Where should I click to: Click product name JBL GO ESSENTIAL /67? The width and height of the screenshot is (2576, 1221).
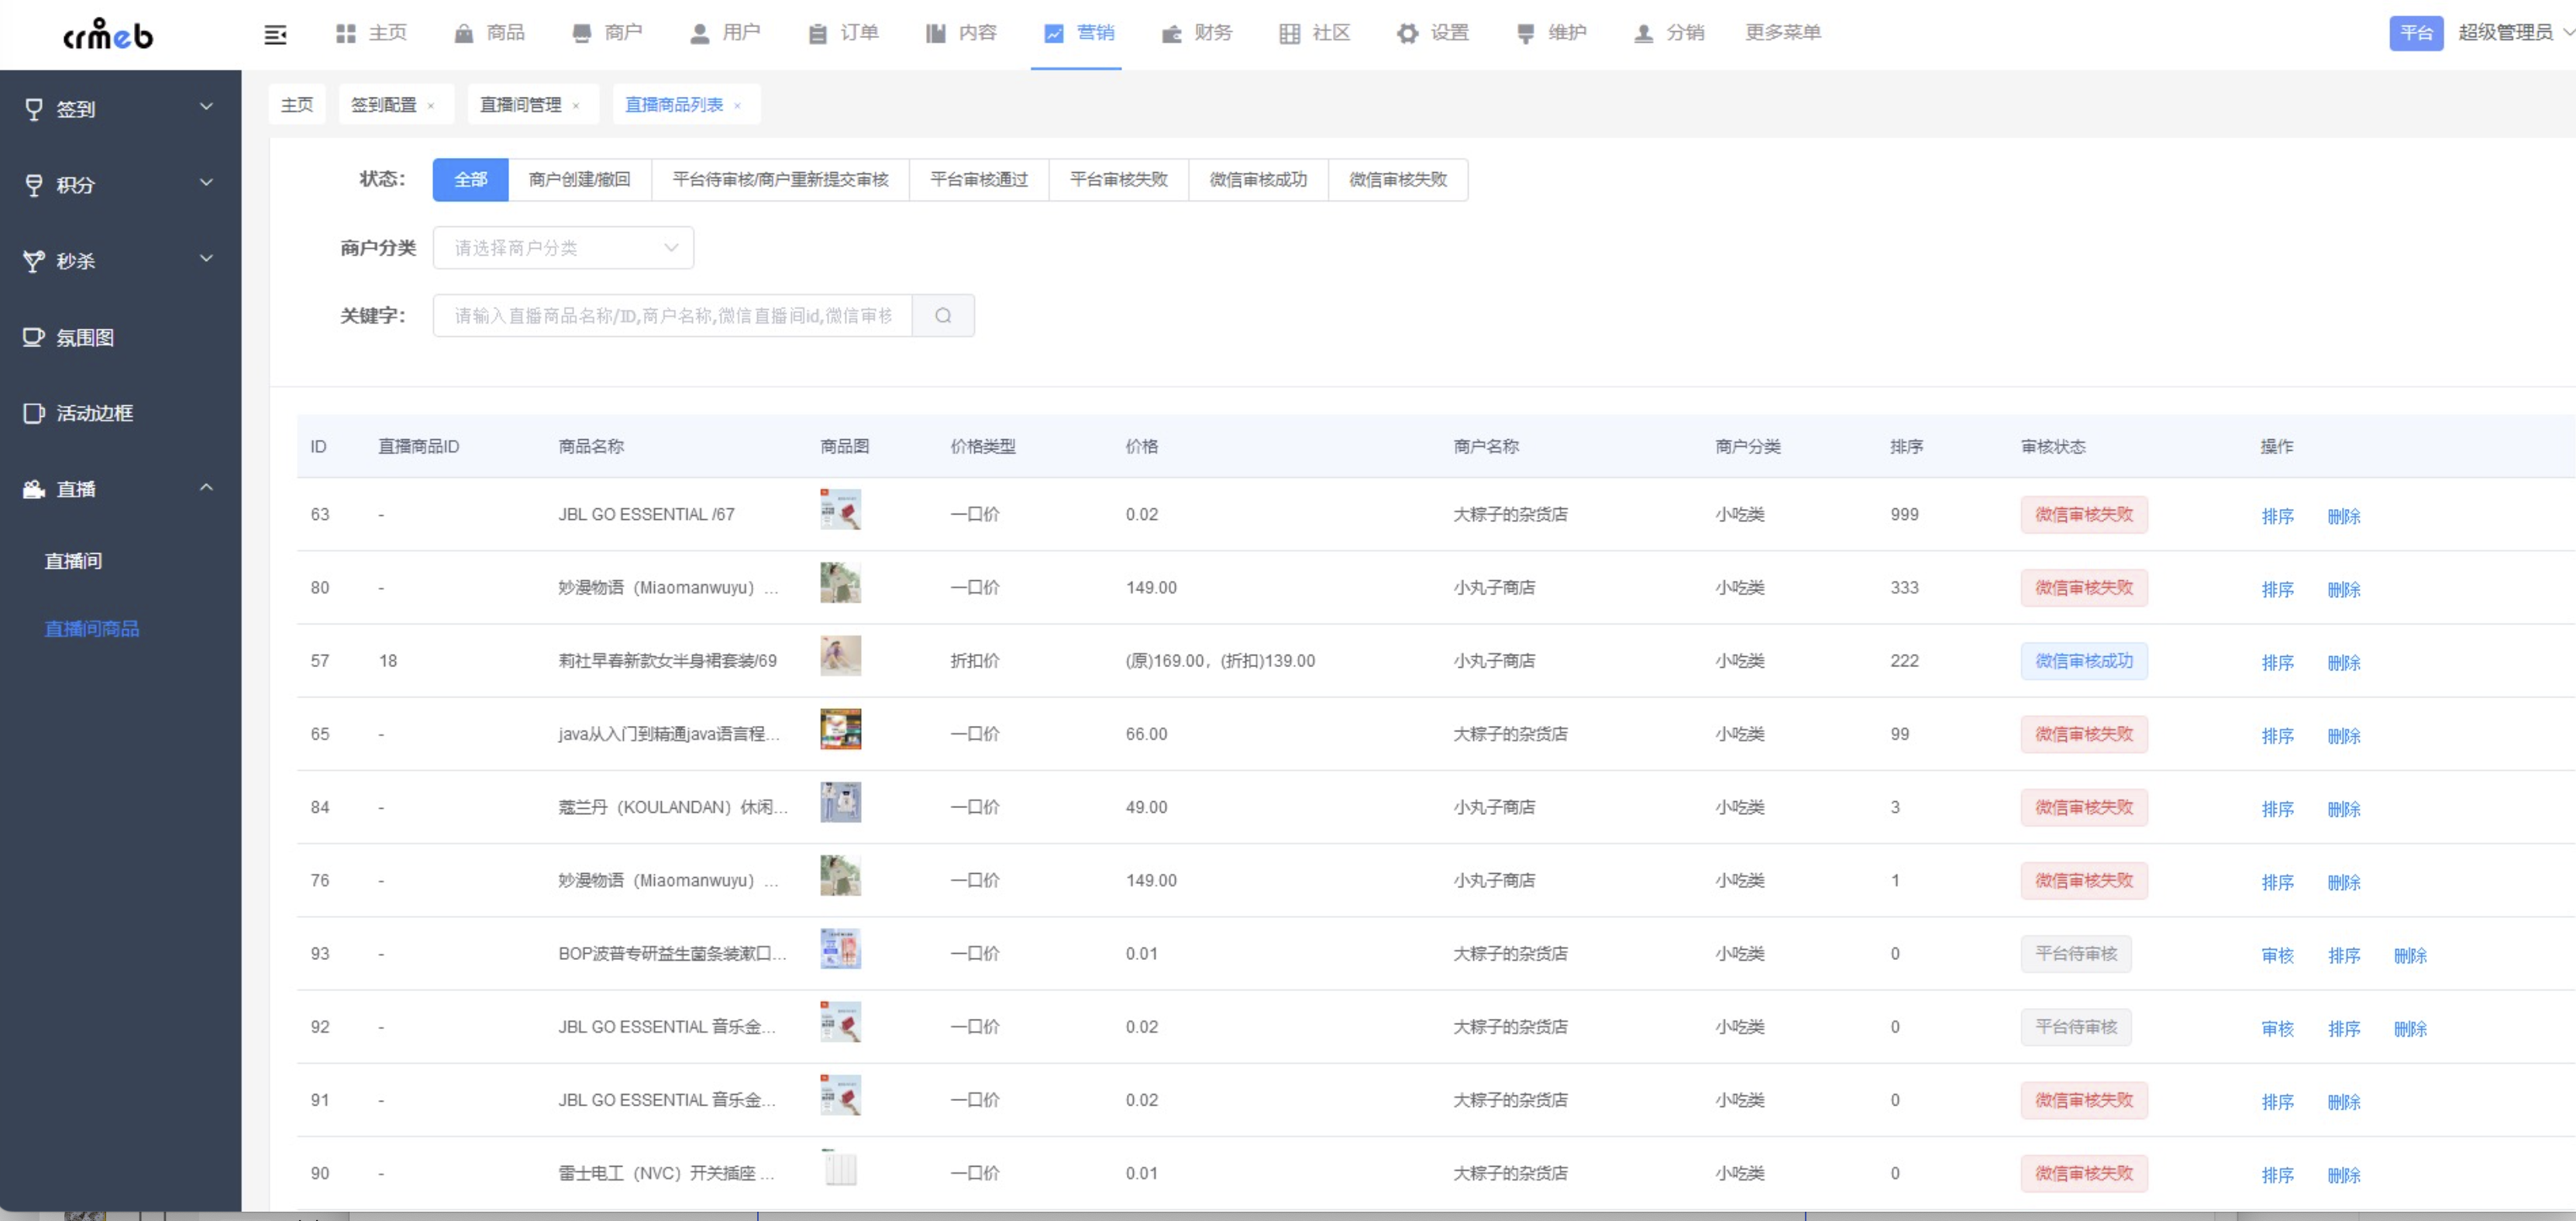click(646, 514)
